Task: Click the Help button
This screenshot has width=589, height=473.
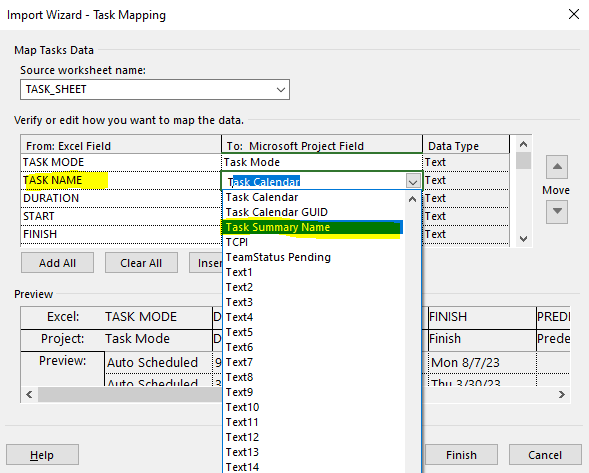Action: [42, 455]
